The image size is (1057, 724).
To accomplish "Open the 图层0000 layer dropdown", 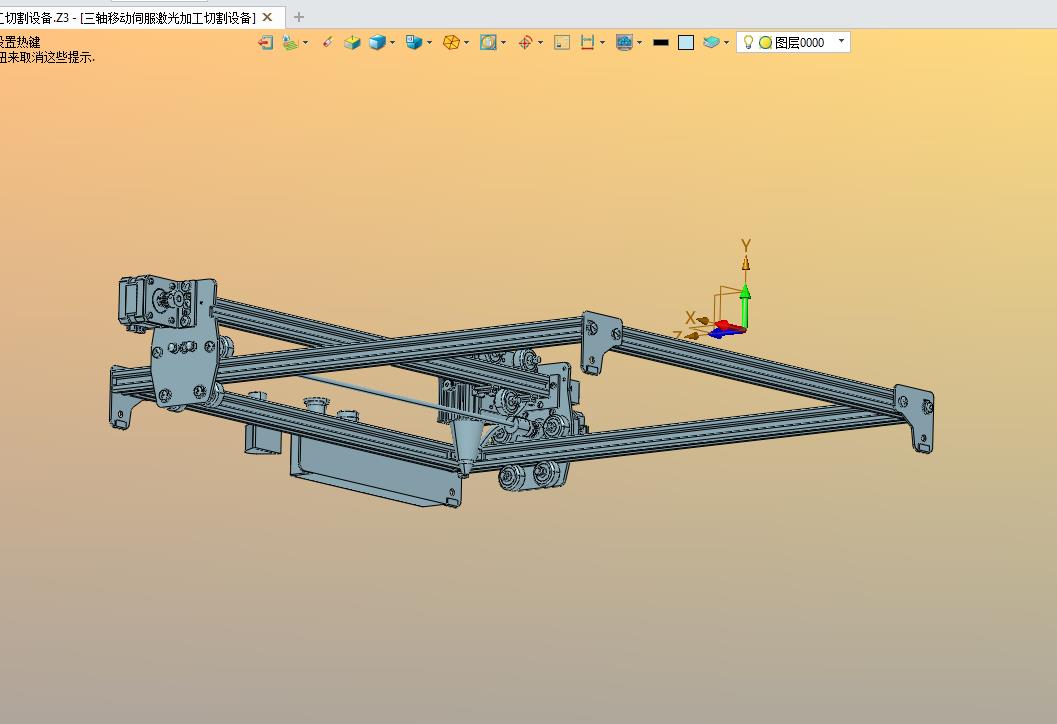I will click(x=793, y=42).
